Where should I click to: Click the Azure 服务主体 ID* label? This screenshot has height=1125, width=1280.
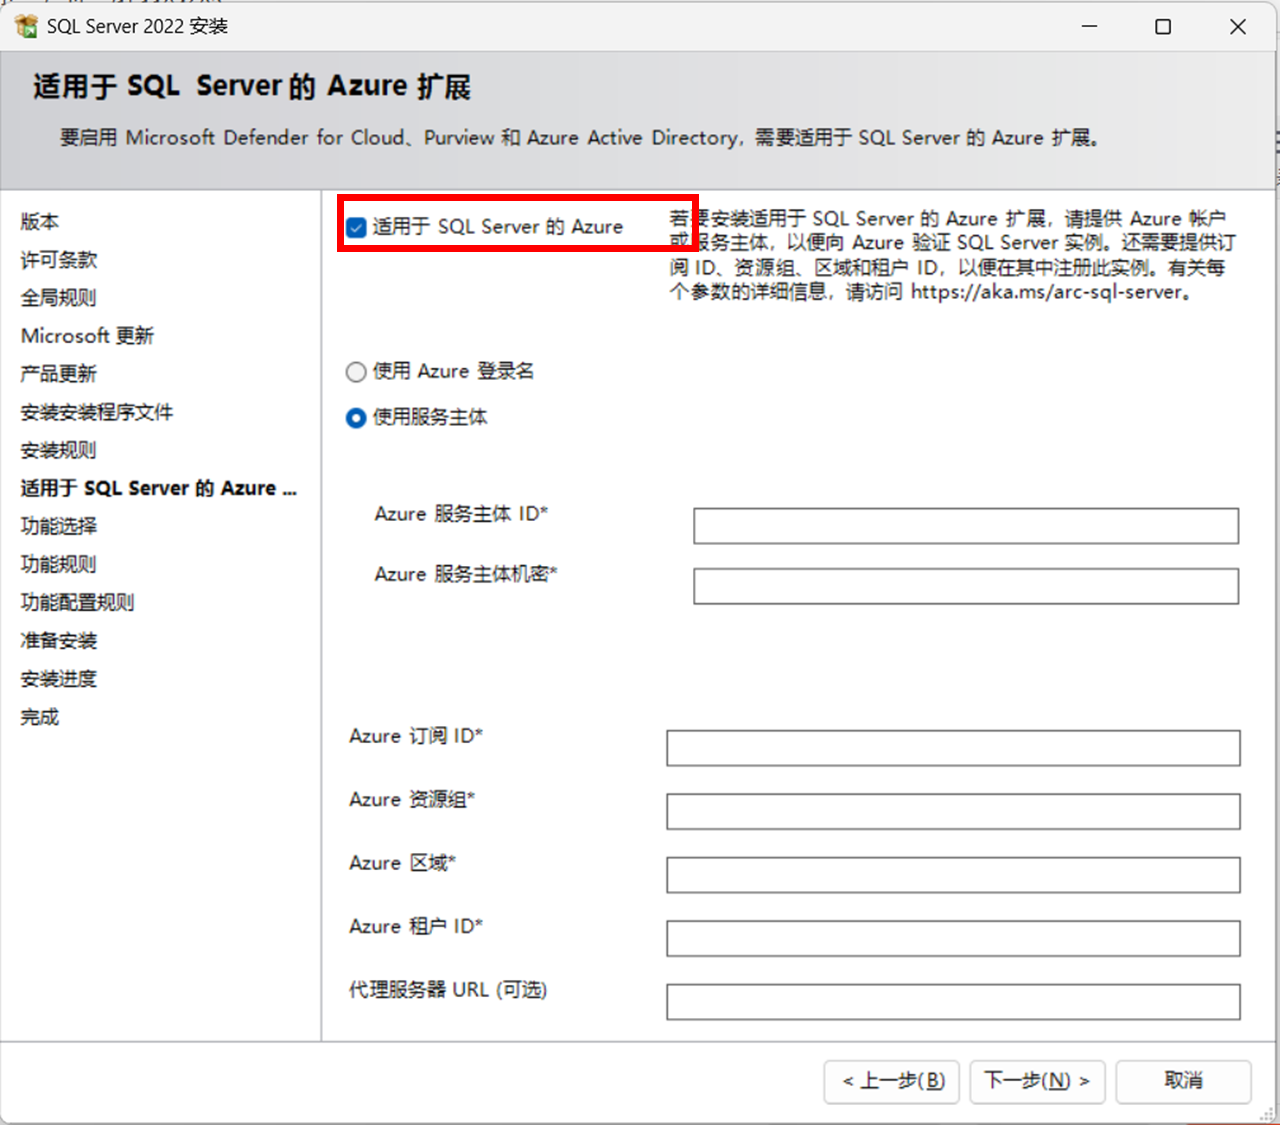coord(461,514)
